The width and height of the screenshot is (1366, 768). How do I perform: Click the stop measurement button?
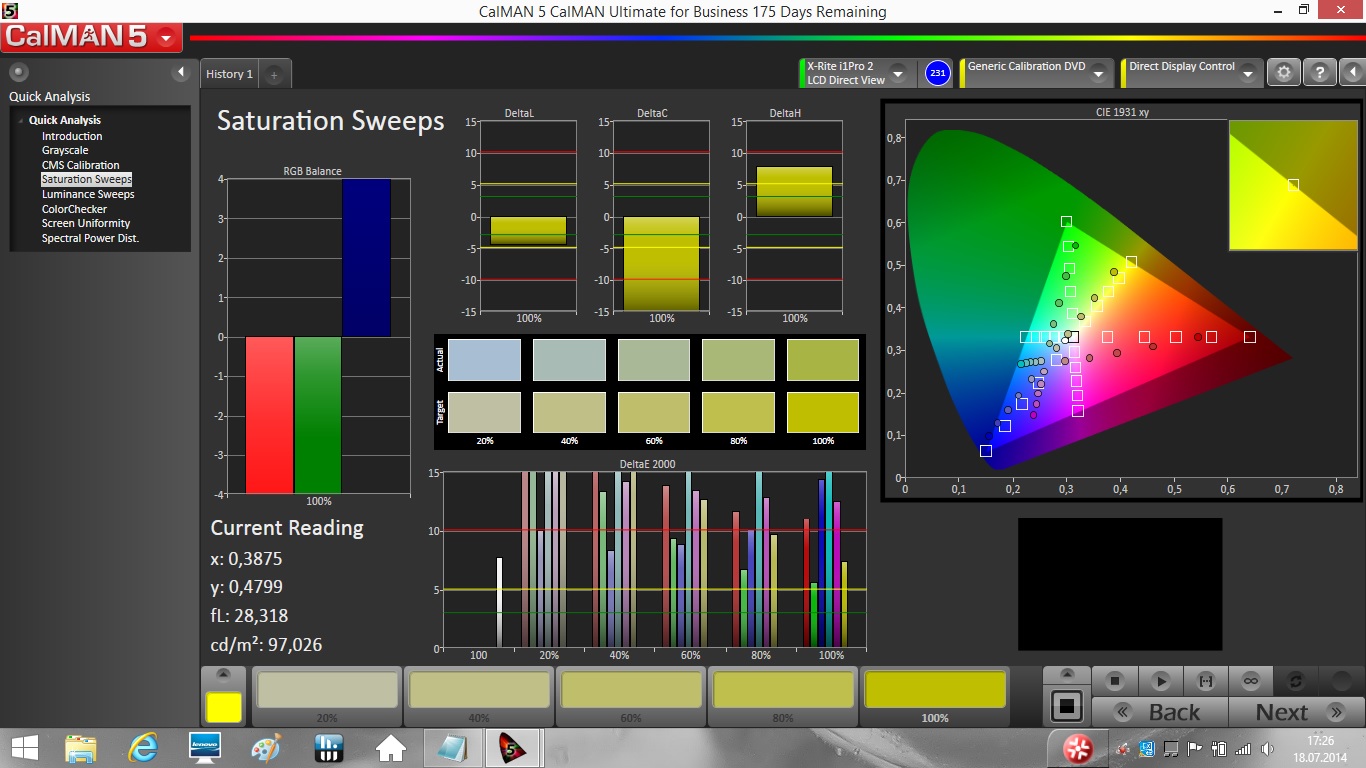click(x=1115, y=681)
